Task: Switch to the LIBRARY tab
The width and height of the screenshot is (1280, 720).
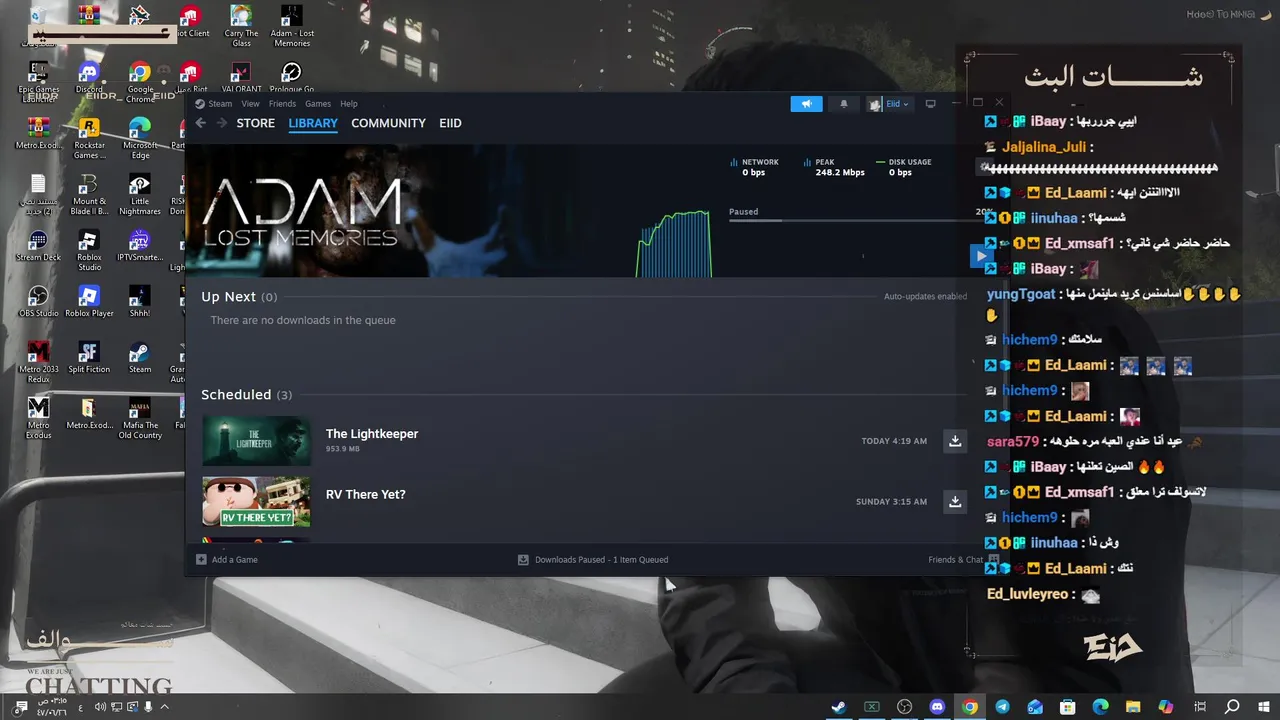Action: (x=313, y=123)
